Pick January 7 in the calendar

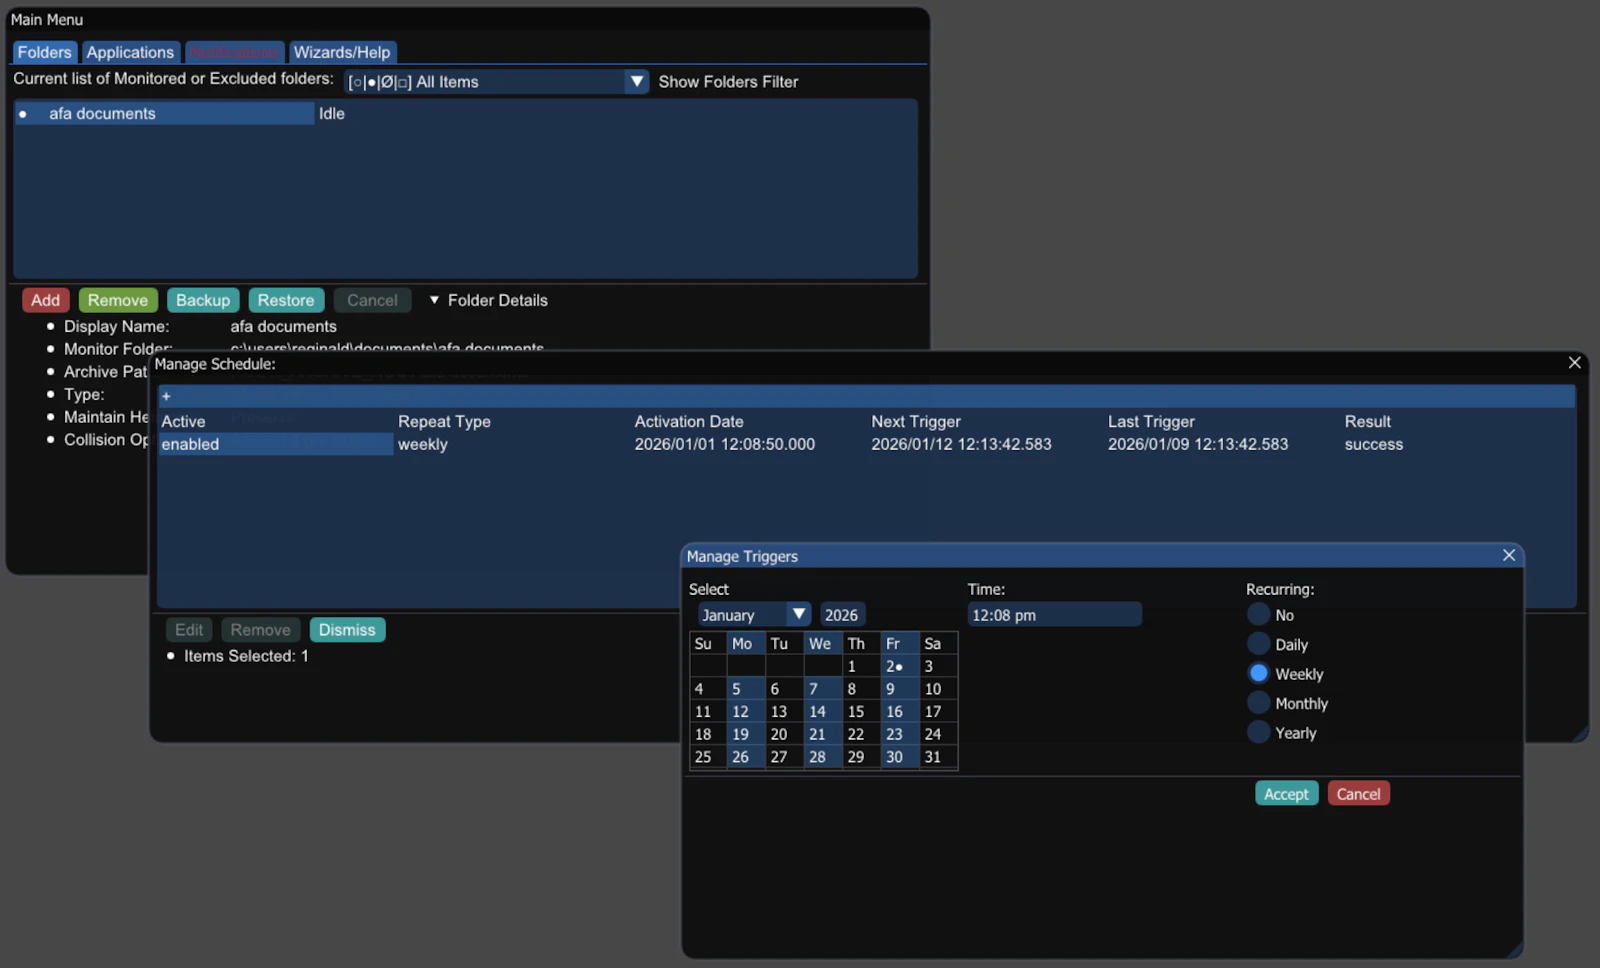[823, 689]
